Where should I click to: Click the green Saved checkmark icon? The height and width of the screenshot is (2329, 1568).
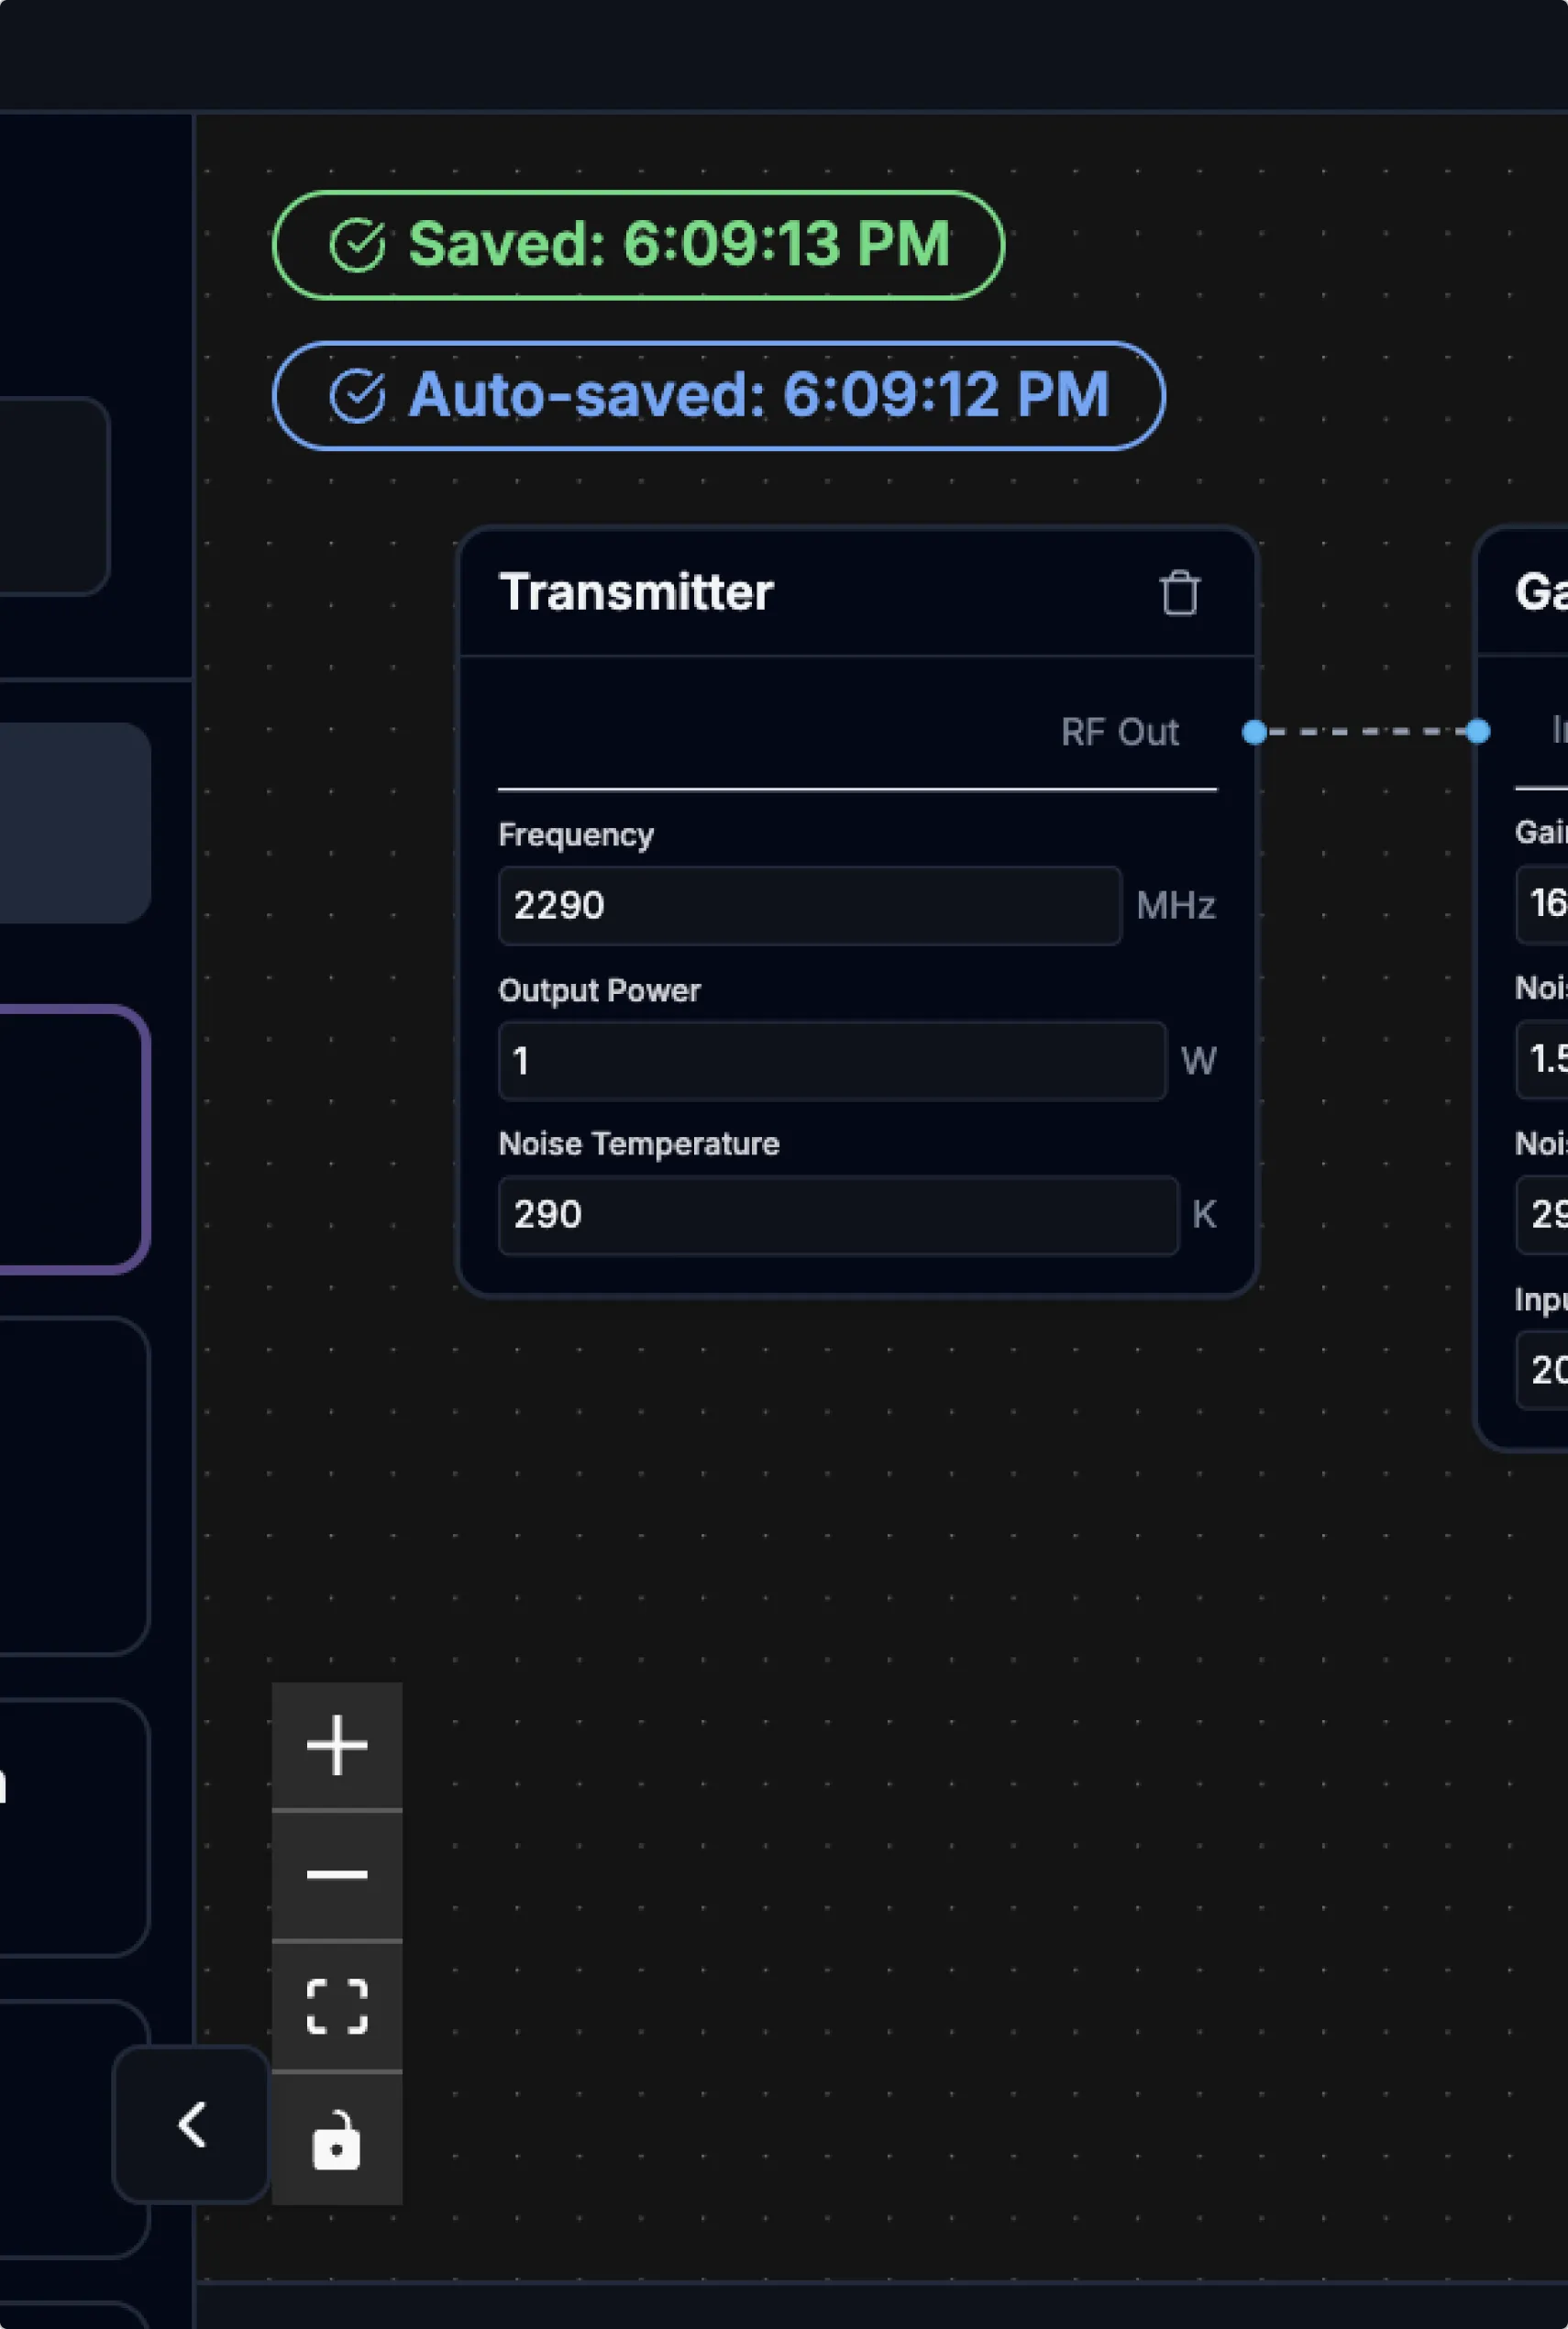[357, 246]
